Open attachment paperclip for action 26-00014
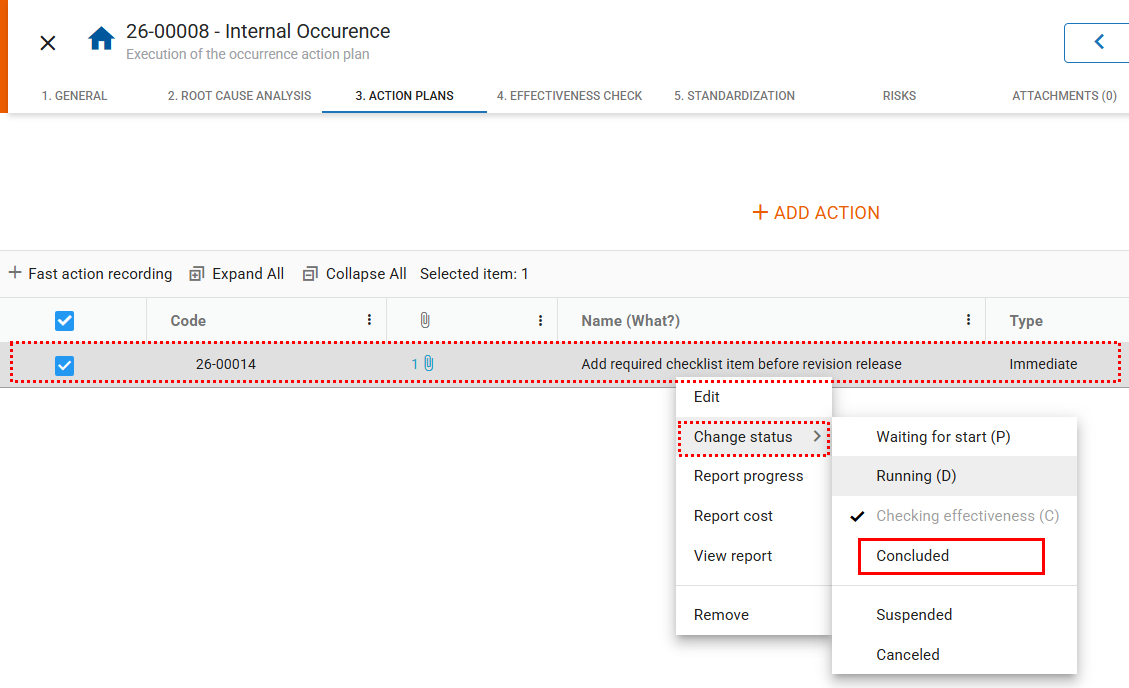Screen dimensions: 1129x688 [428, 364]
